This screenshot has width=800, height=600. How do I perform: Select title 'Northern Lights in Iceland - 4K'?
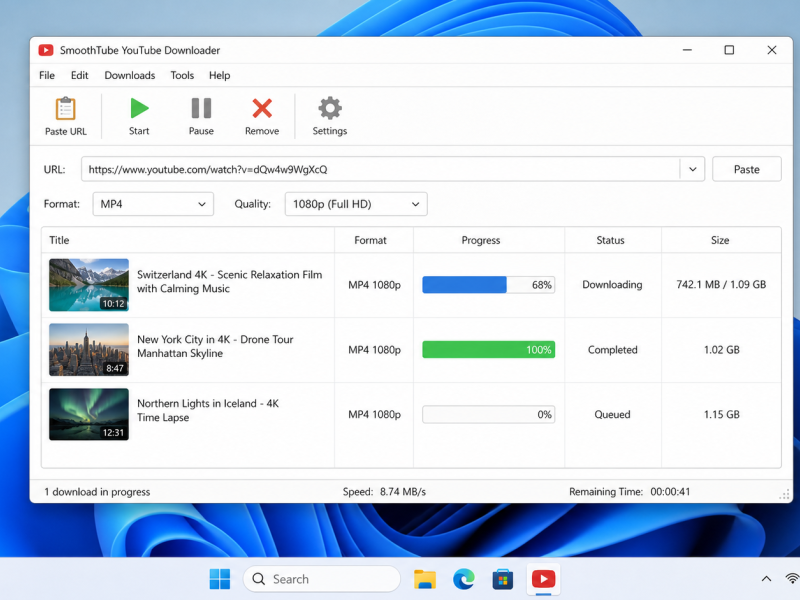pyautogui.click(x=208, y=404)
